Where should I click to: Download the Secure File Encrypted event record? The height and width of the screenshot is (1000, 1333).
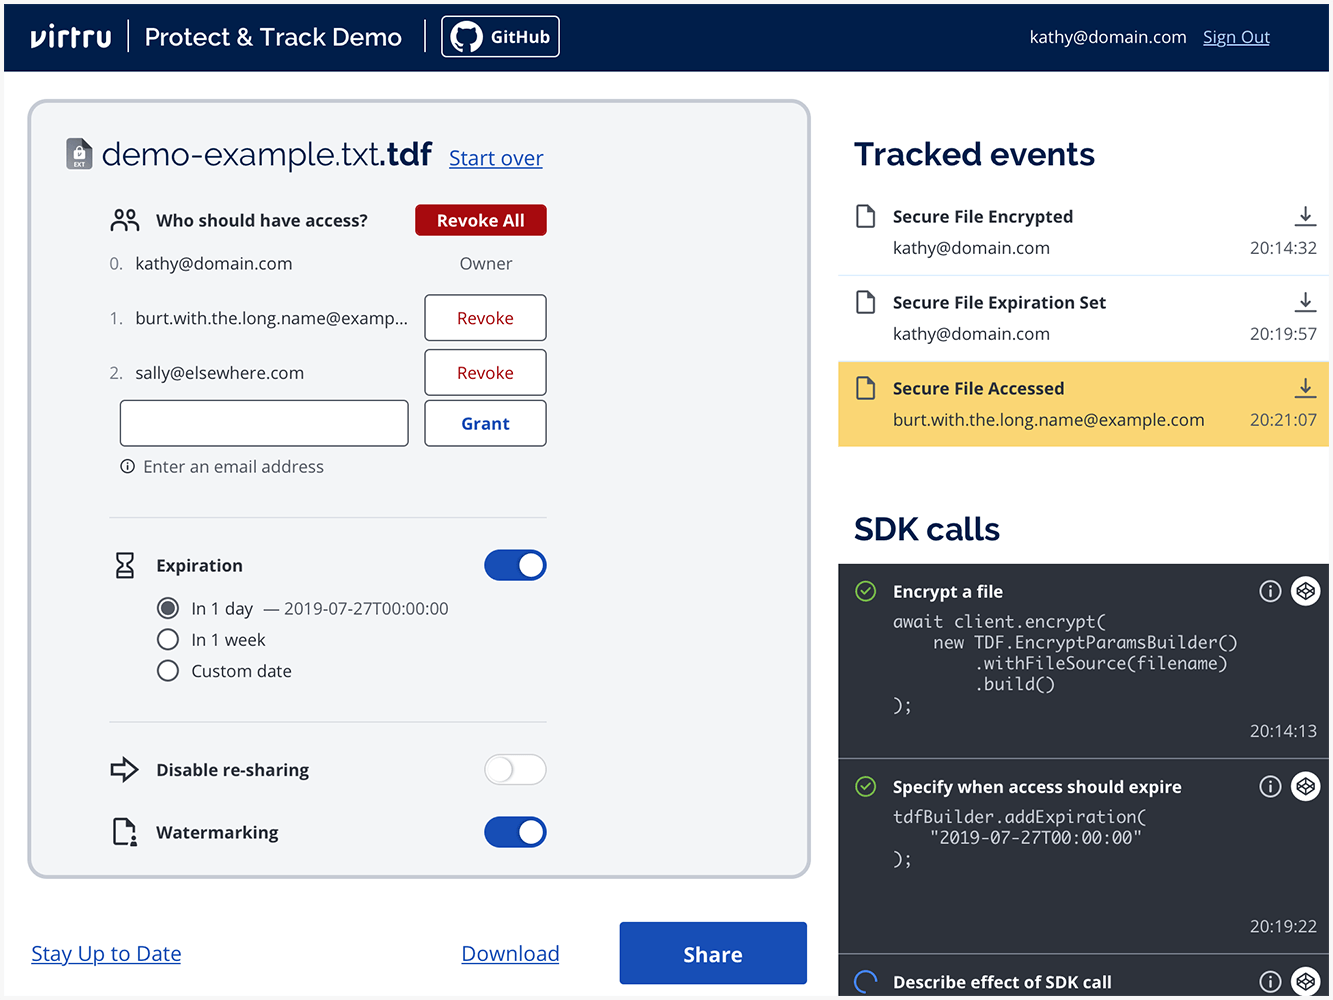click(1305, 216)
